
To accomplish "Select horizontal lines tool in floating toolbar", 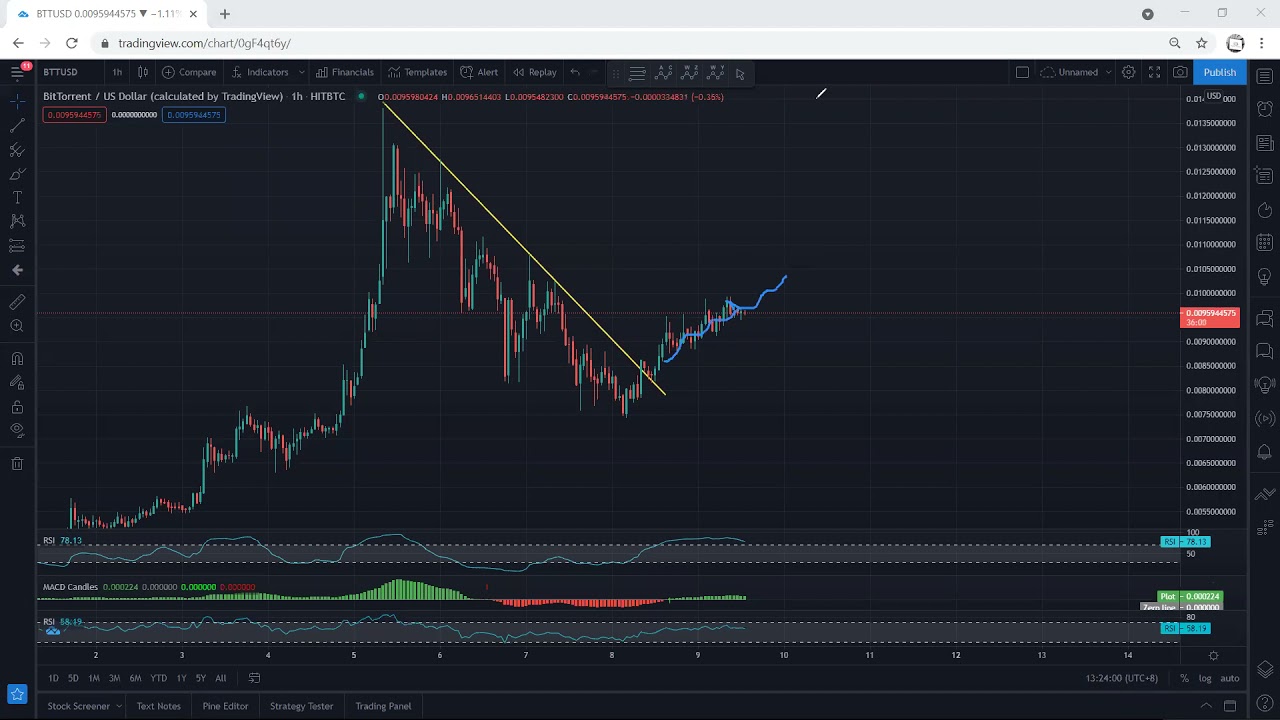I will click(637, 73).
